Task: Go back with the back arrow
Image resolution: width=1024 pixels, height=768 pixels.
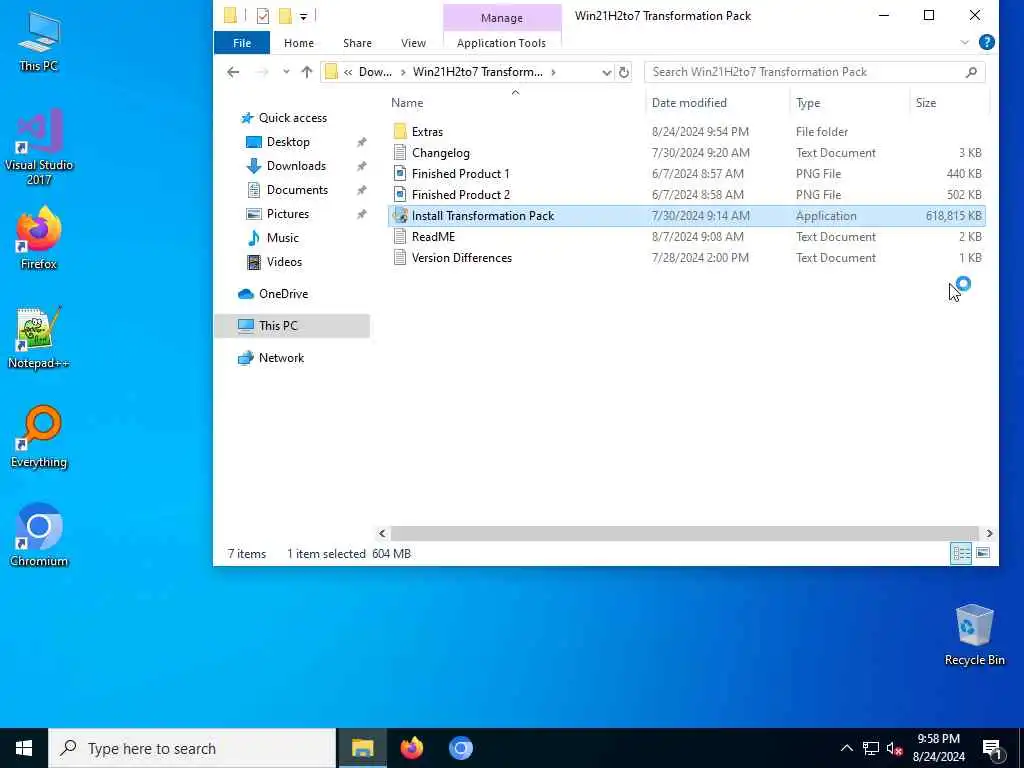Action: click(x=233, y=72)
